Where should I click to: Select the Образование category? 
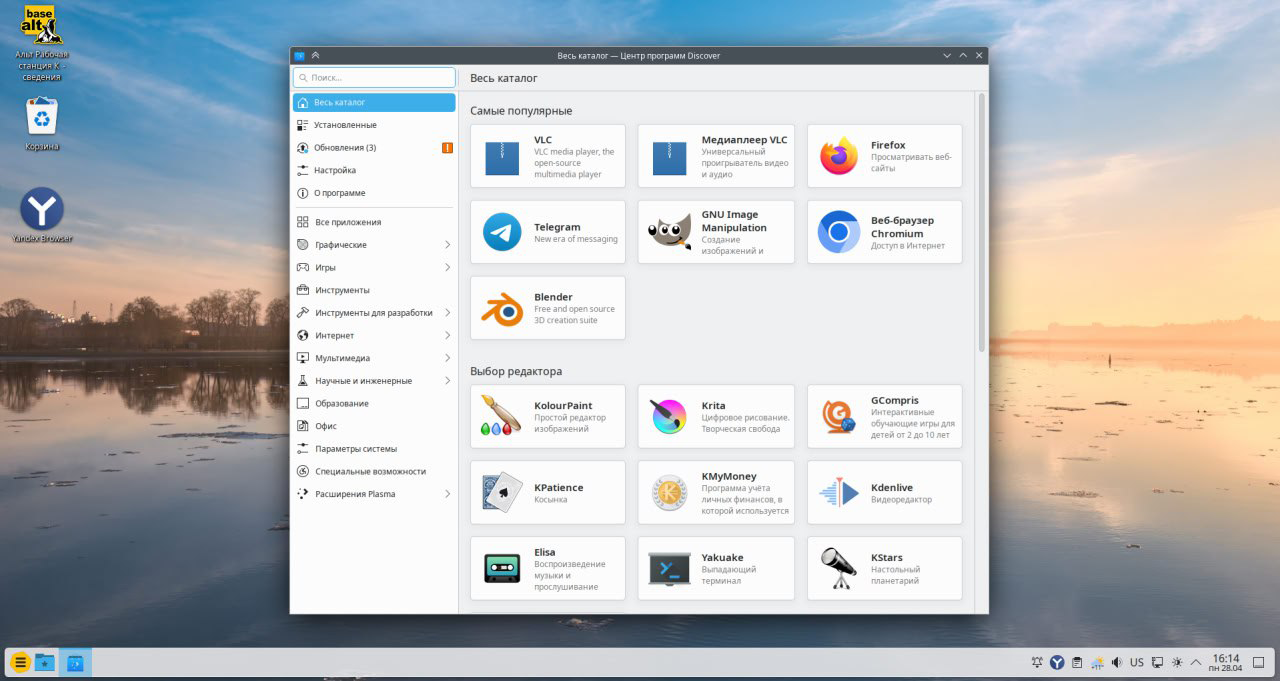(374, 404)
